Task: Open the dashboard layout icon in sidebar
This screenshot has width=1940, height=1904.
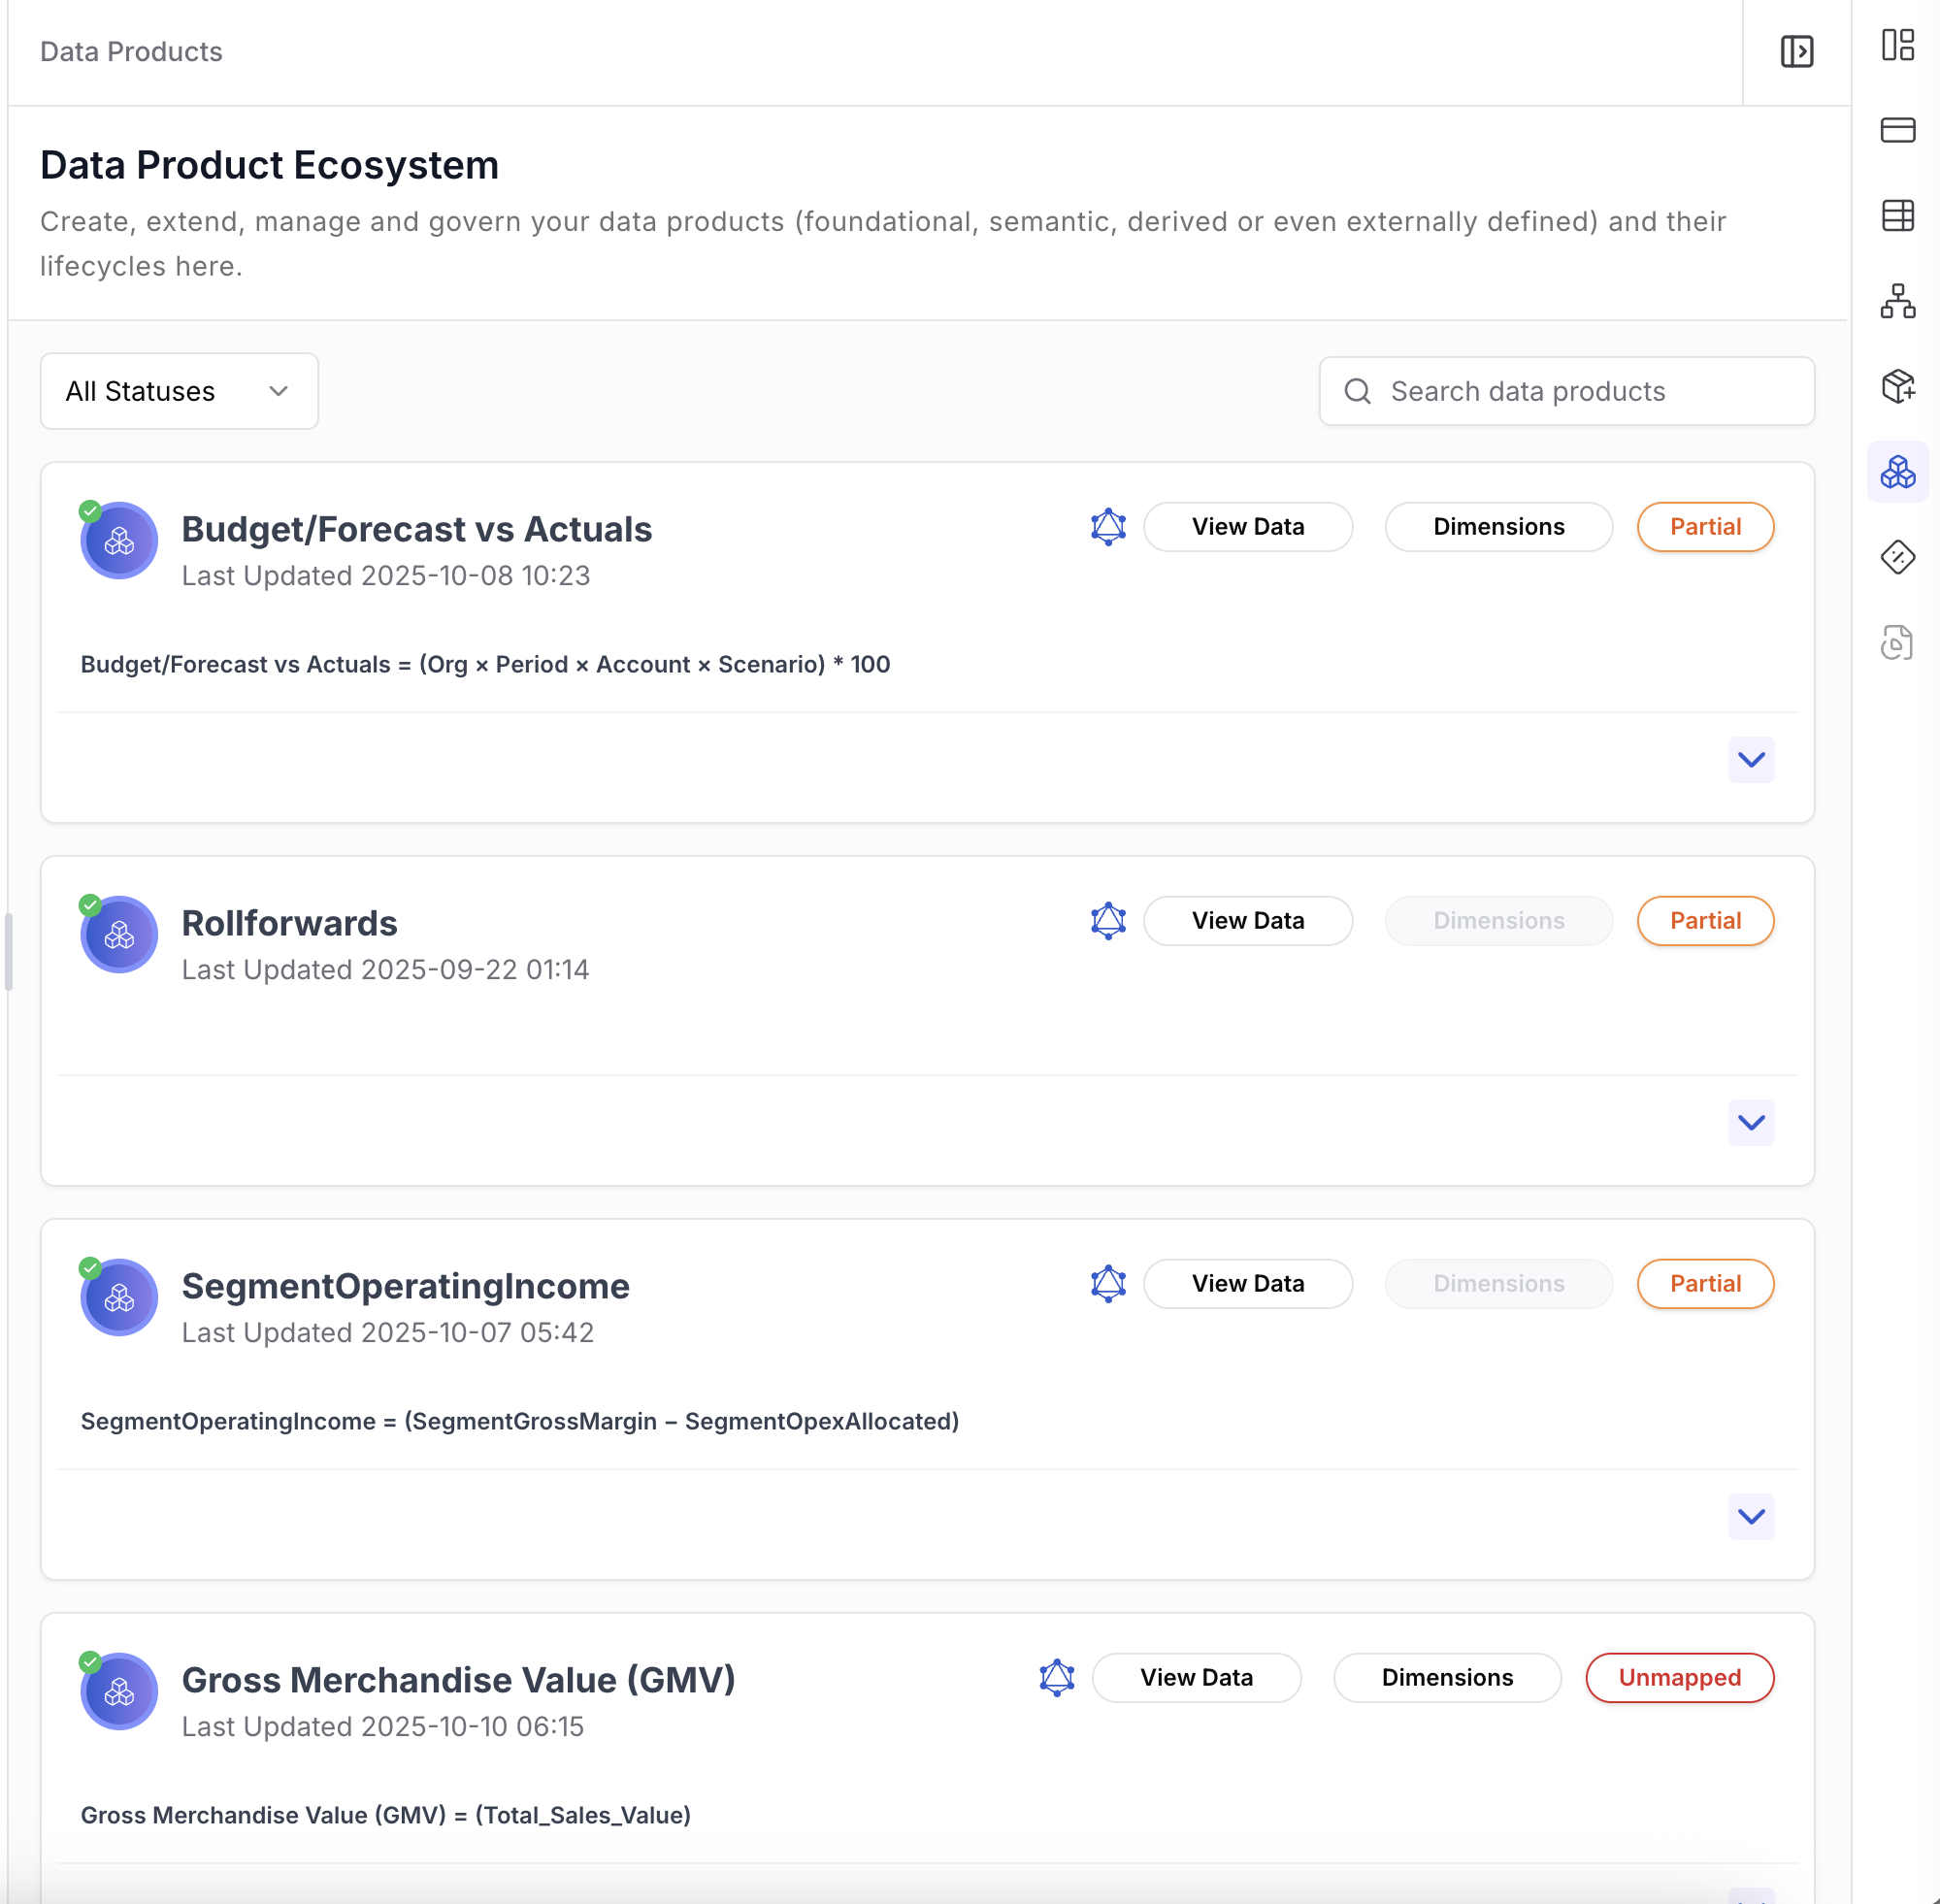Action: pos(1897,45)
